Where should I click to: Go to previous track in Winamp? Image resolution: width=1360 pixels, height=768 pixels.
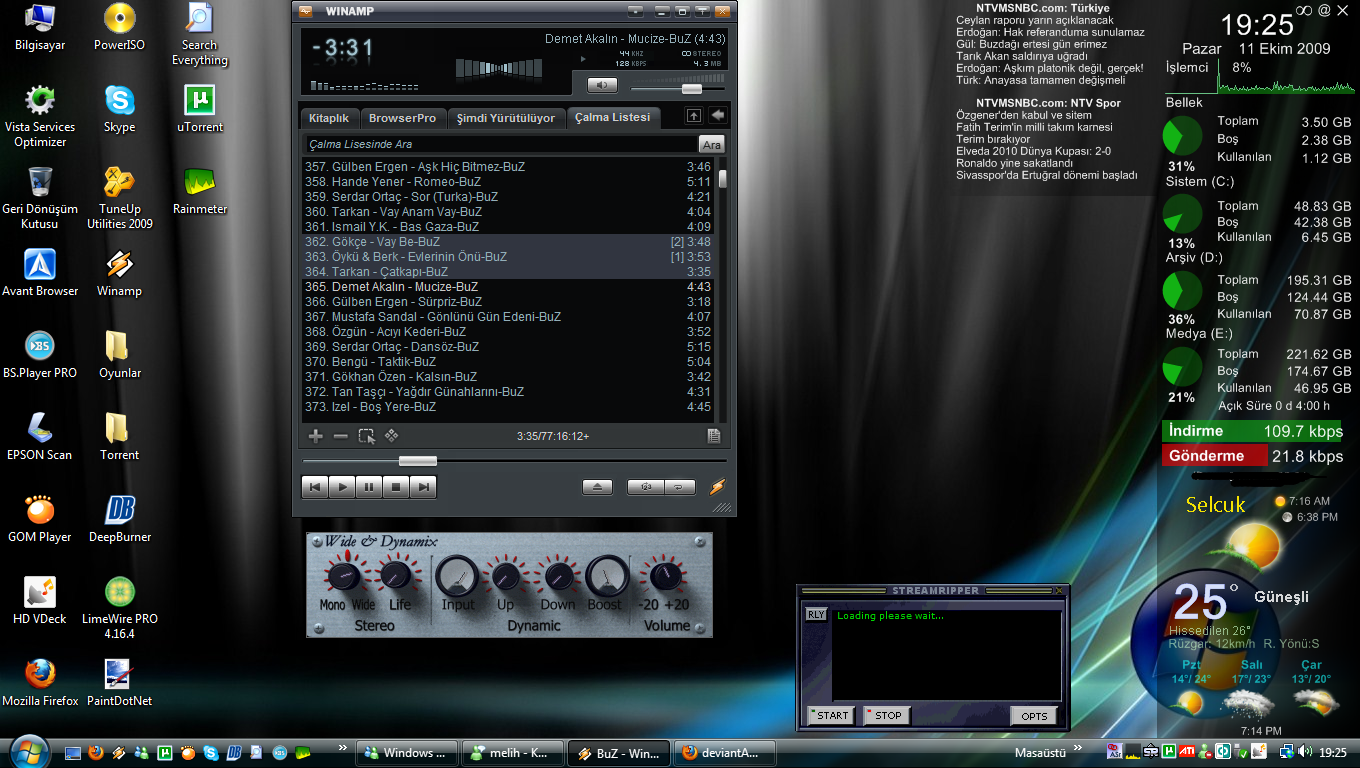tap(315, 487)
